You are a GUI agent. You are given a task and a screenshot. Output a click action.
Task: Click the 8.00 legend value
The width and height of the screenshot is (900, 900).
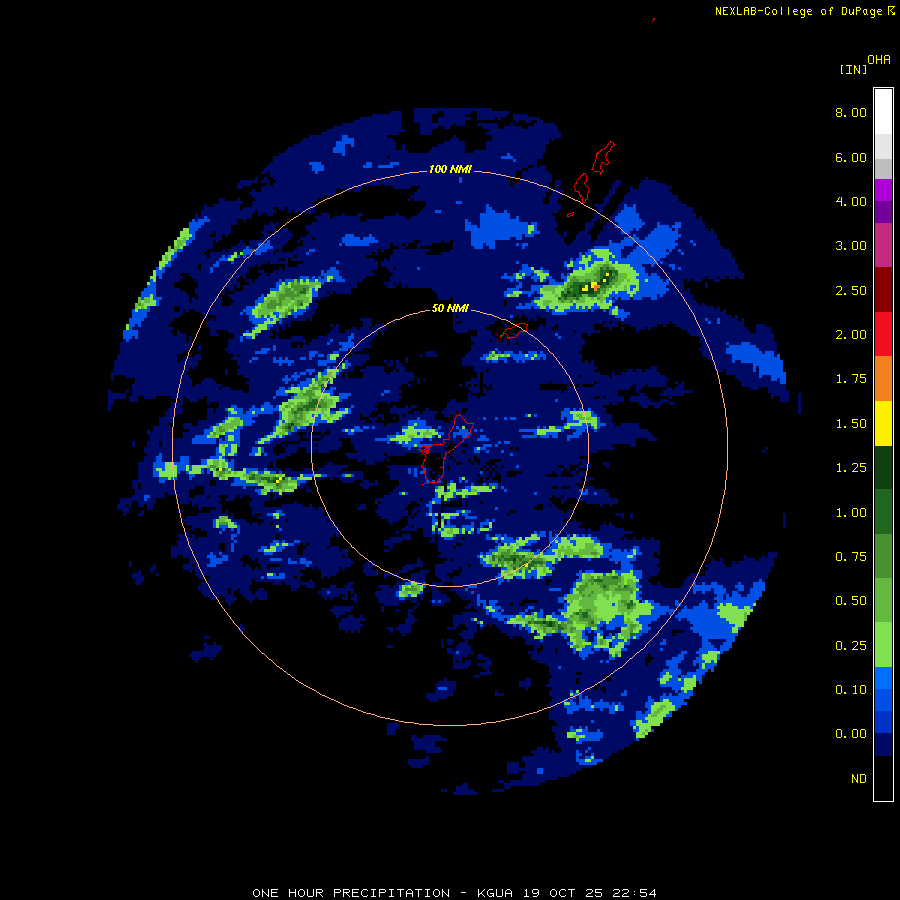851,112
